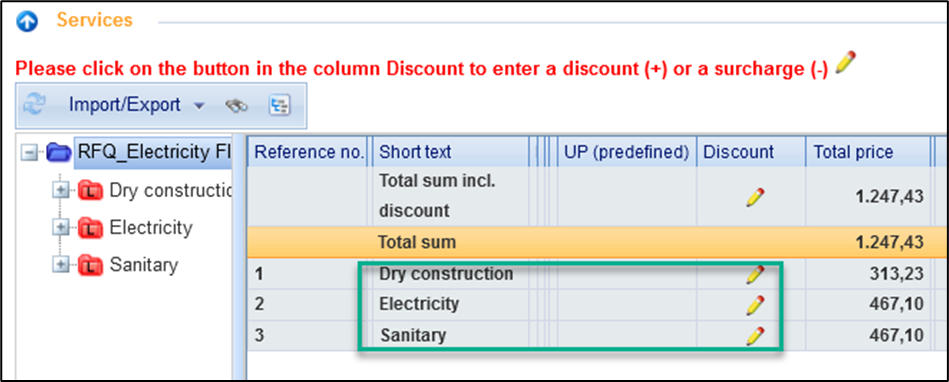Screen dimensions: 949x382
Task: Click the refresh icon in the toolbar
Action: click(x=34, y=106)
